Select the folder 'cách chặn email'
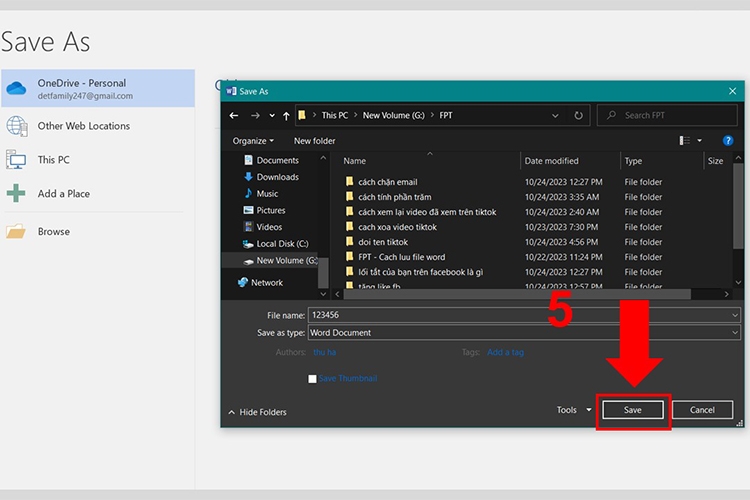This screenshot has width=750, height=500. pos(387,182)
